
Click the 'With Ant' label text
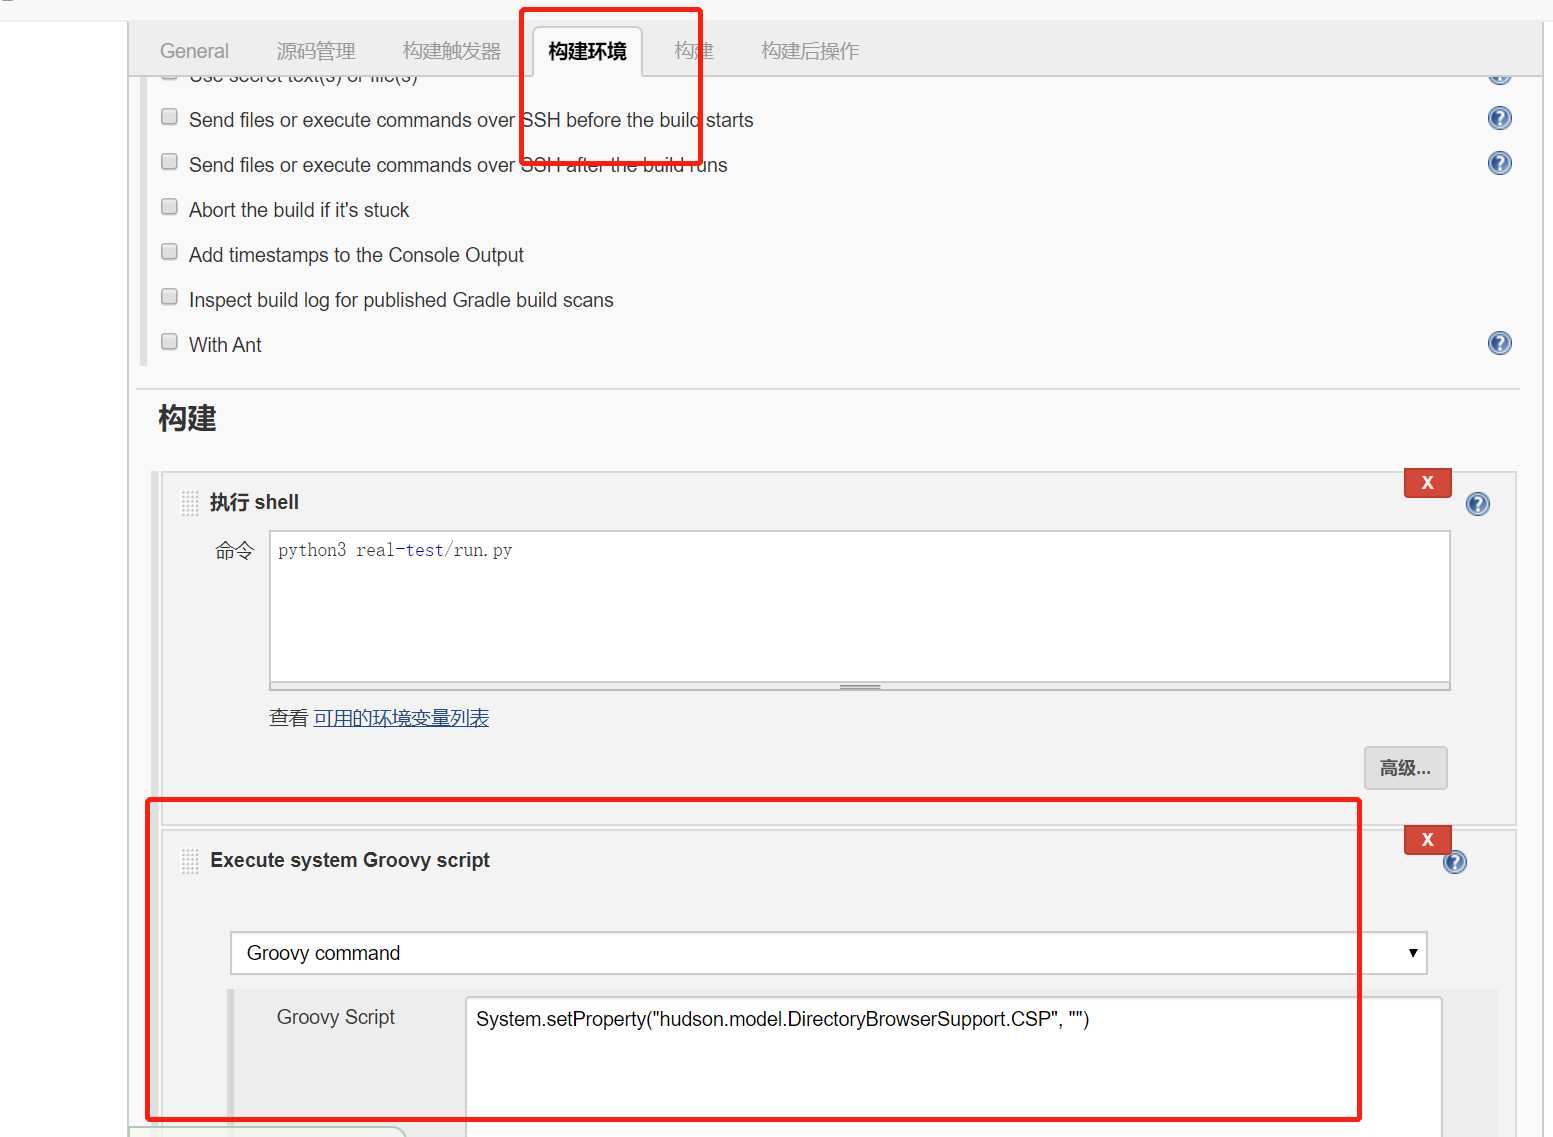[225, 345]
